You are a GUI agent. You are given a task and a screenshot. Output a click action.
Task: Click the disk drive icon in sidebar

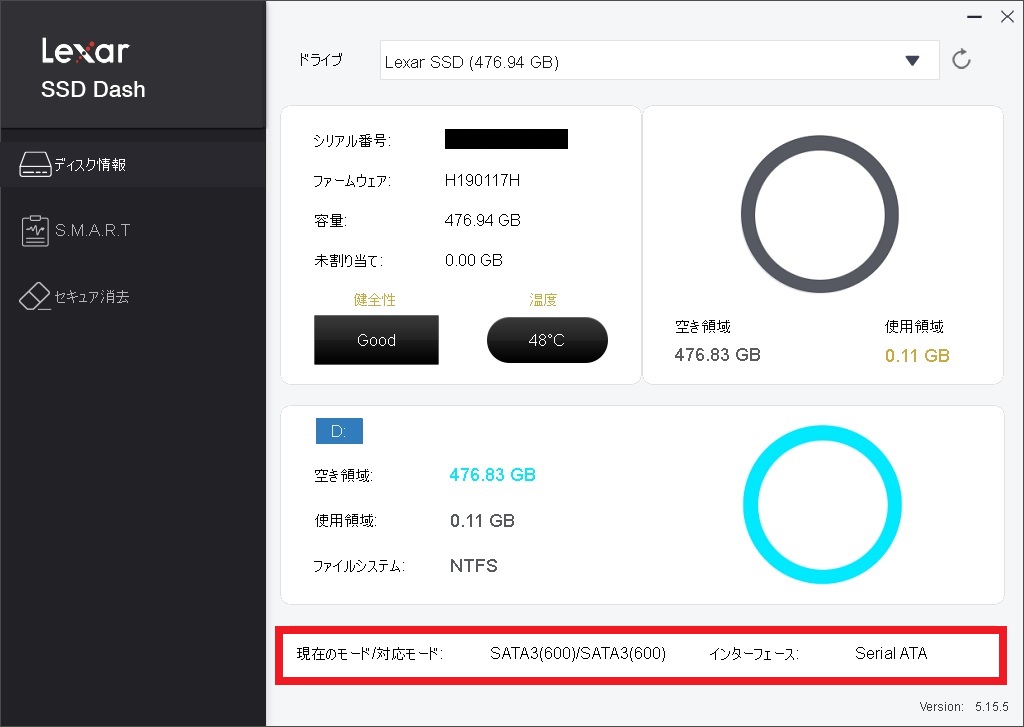pyautogui.click(x=35, y=165)
